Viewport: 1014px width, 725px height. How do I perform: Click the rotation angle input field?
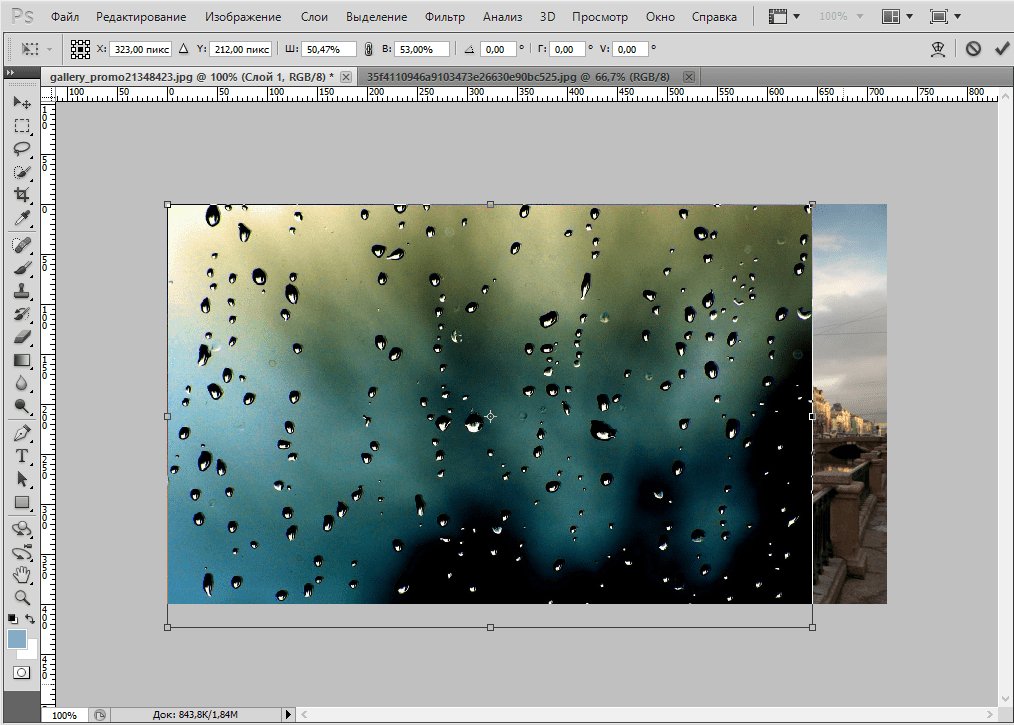pyautogui.click(x=497, y=49)
